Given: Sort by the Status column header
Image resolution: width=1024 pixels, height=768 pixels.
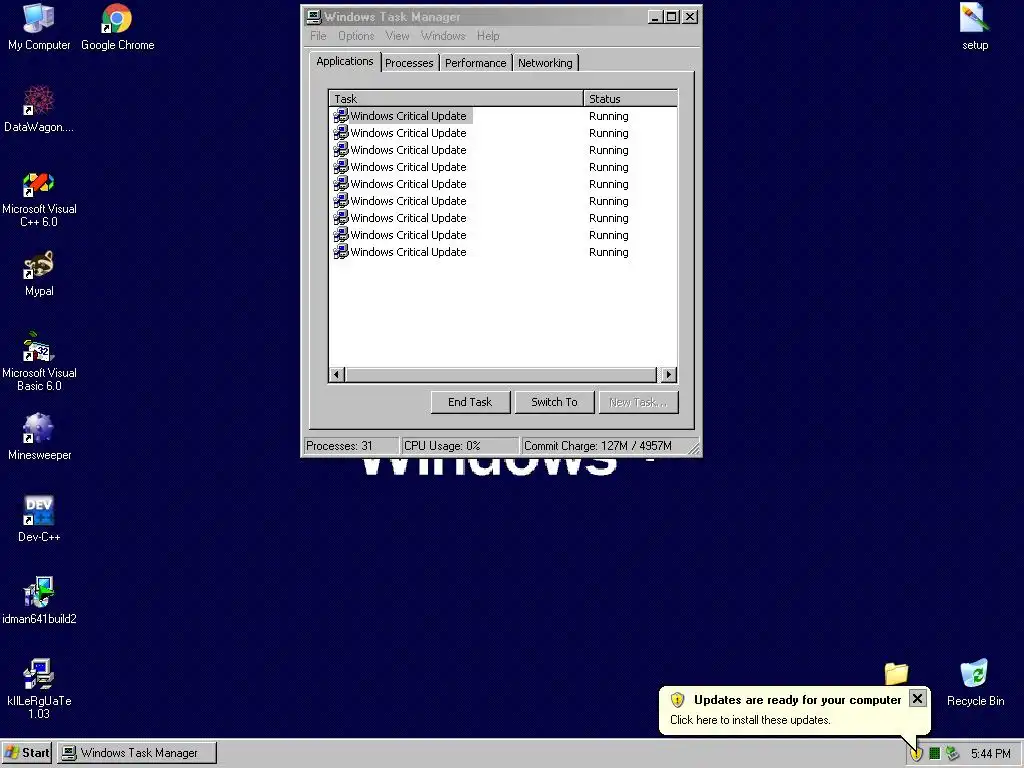Looking at the screenshot, I should pyautogui.click(x=630, y=99).
